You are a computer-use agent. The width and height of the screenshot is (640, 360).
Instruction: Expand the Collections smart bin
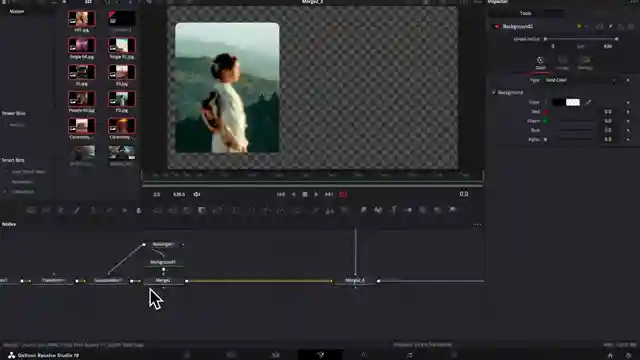5,191
